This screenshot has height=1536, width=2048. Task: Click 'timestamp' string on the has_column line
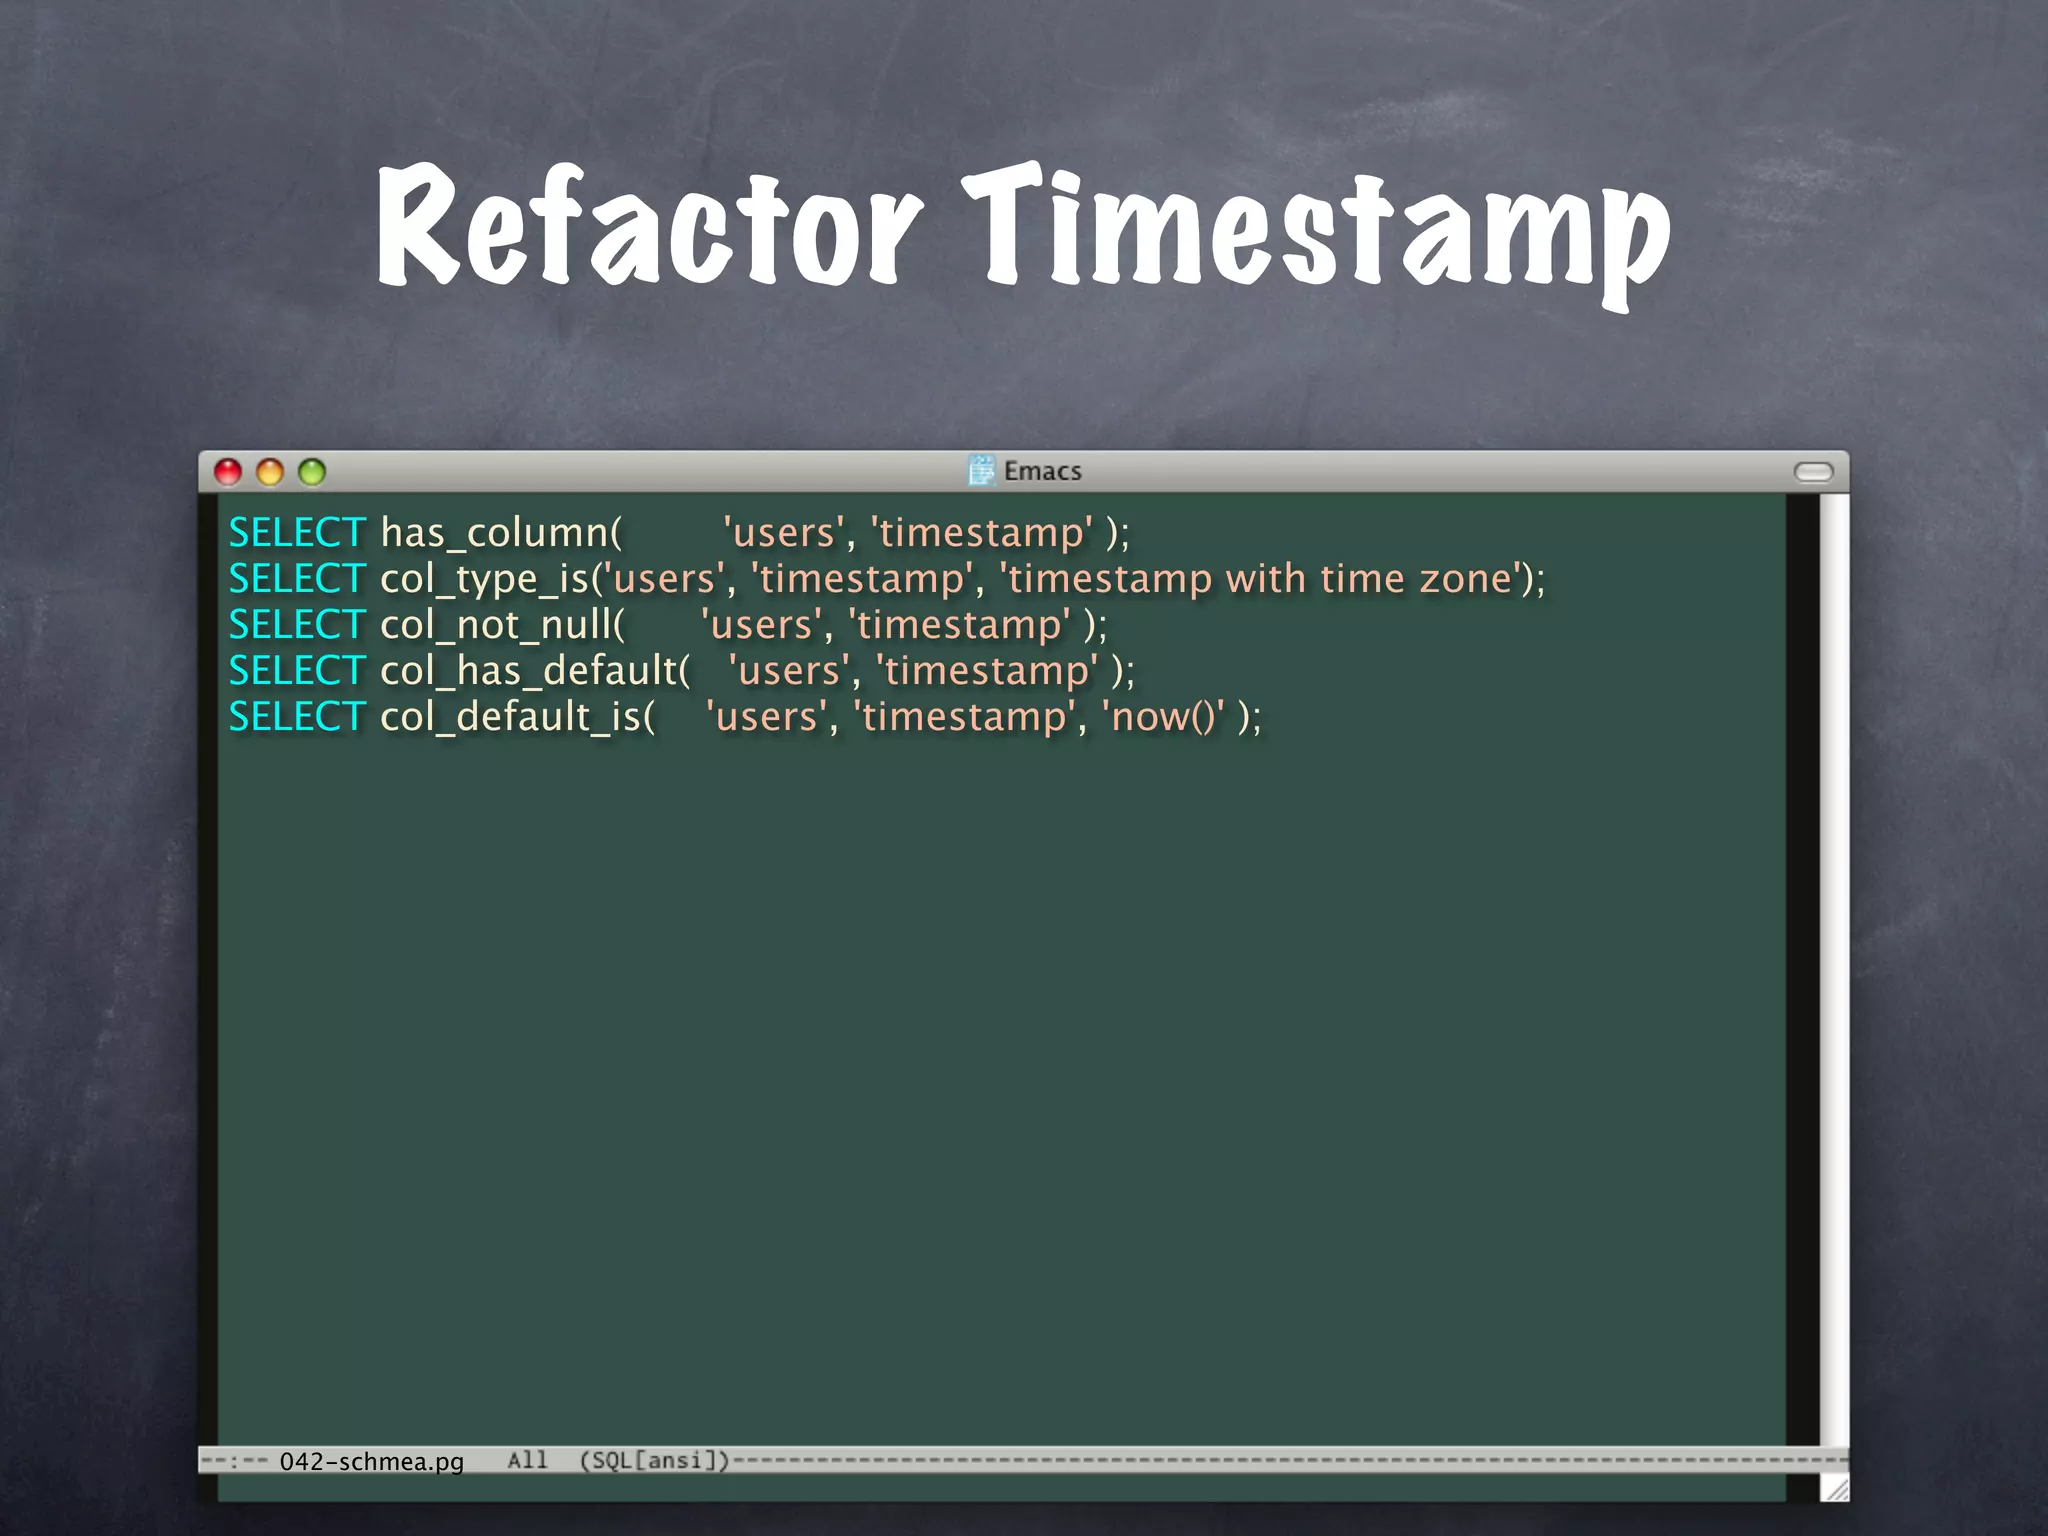coord(982,533)
